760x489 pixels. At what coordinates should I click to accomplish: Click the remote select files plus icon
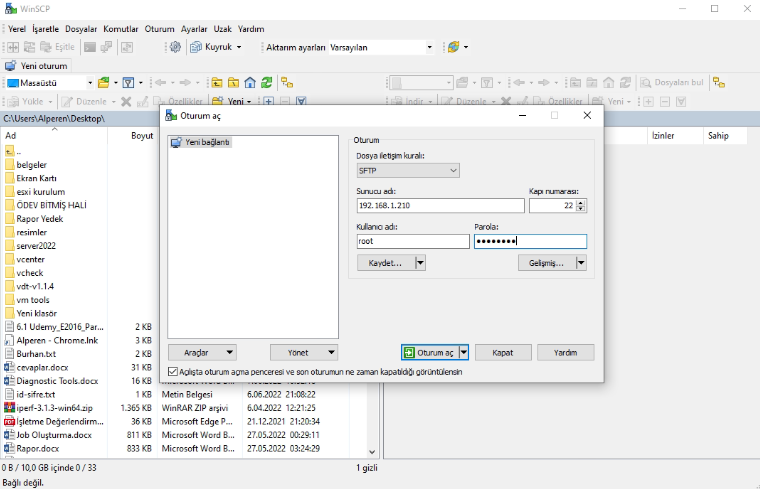[x=649, y=101]
